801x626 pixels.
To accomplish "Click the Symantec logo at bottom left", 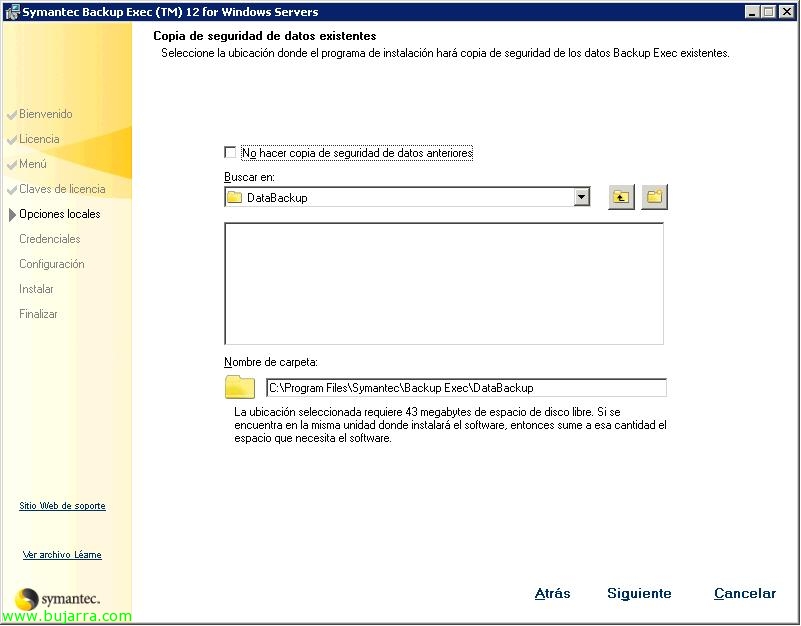I will 57,598.
